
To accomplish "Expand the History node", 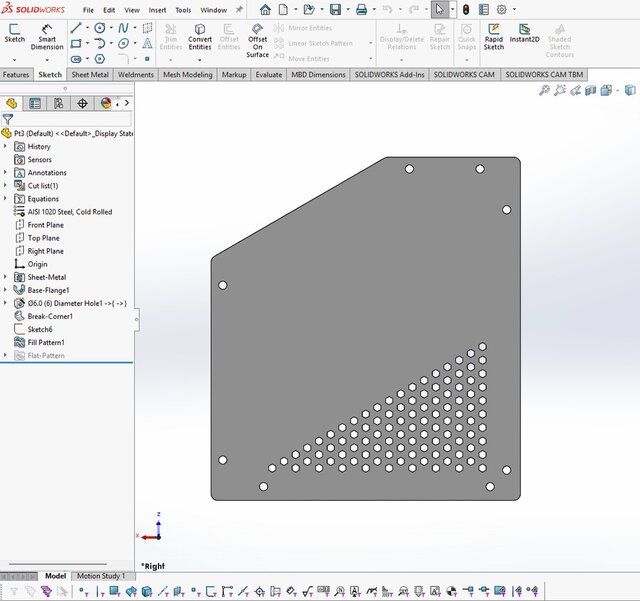I will (x=5, y=146).
